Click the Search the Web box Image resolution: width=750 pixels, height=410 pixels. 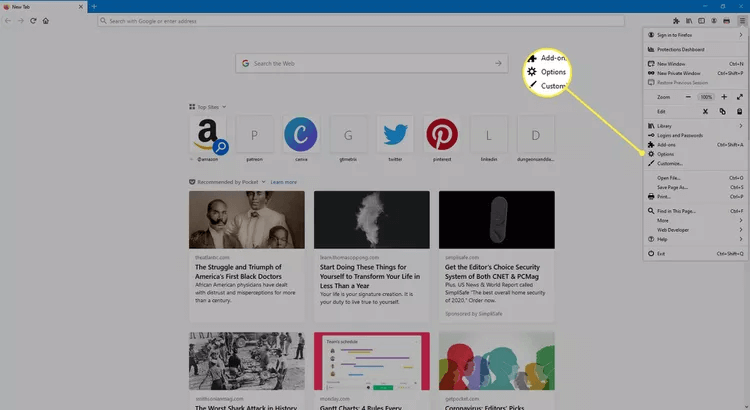click(372, 63)
